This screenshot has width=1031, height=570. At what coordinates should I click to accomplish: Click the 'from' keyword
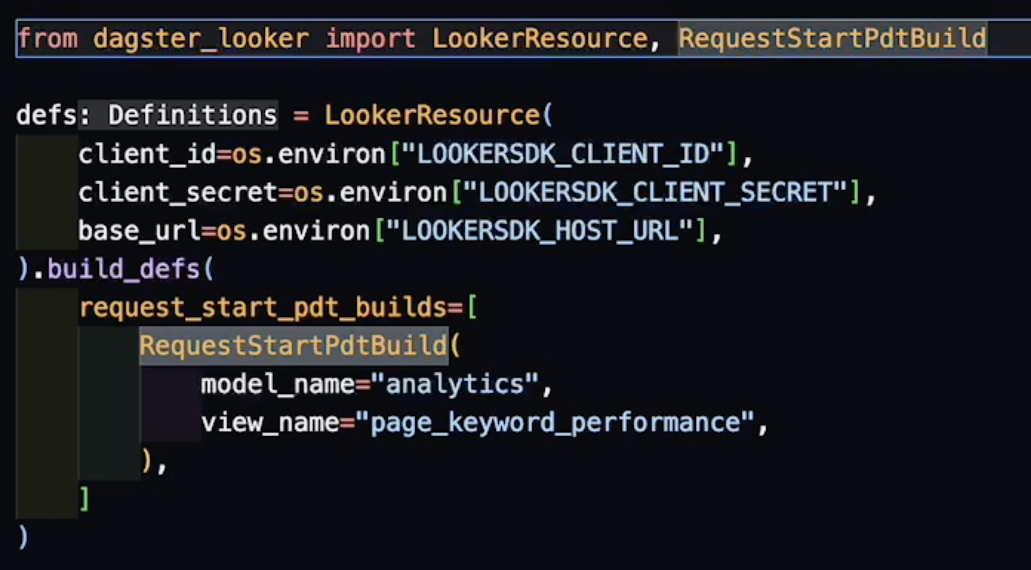point(47,39)
